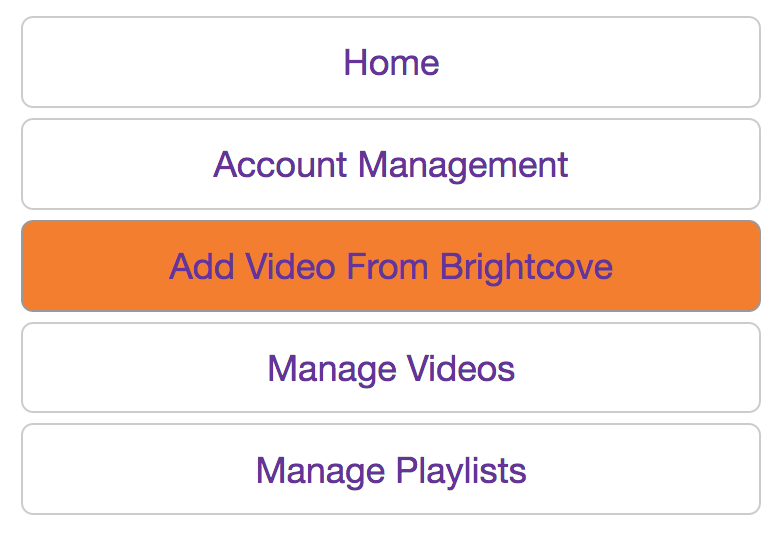This screenshot has height=536, width=776.
Task: Go to Account Management
Action: click(391, 165)
